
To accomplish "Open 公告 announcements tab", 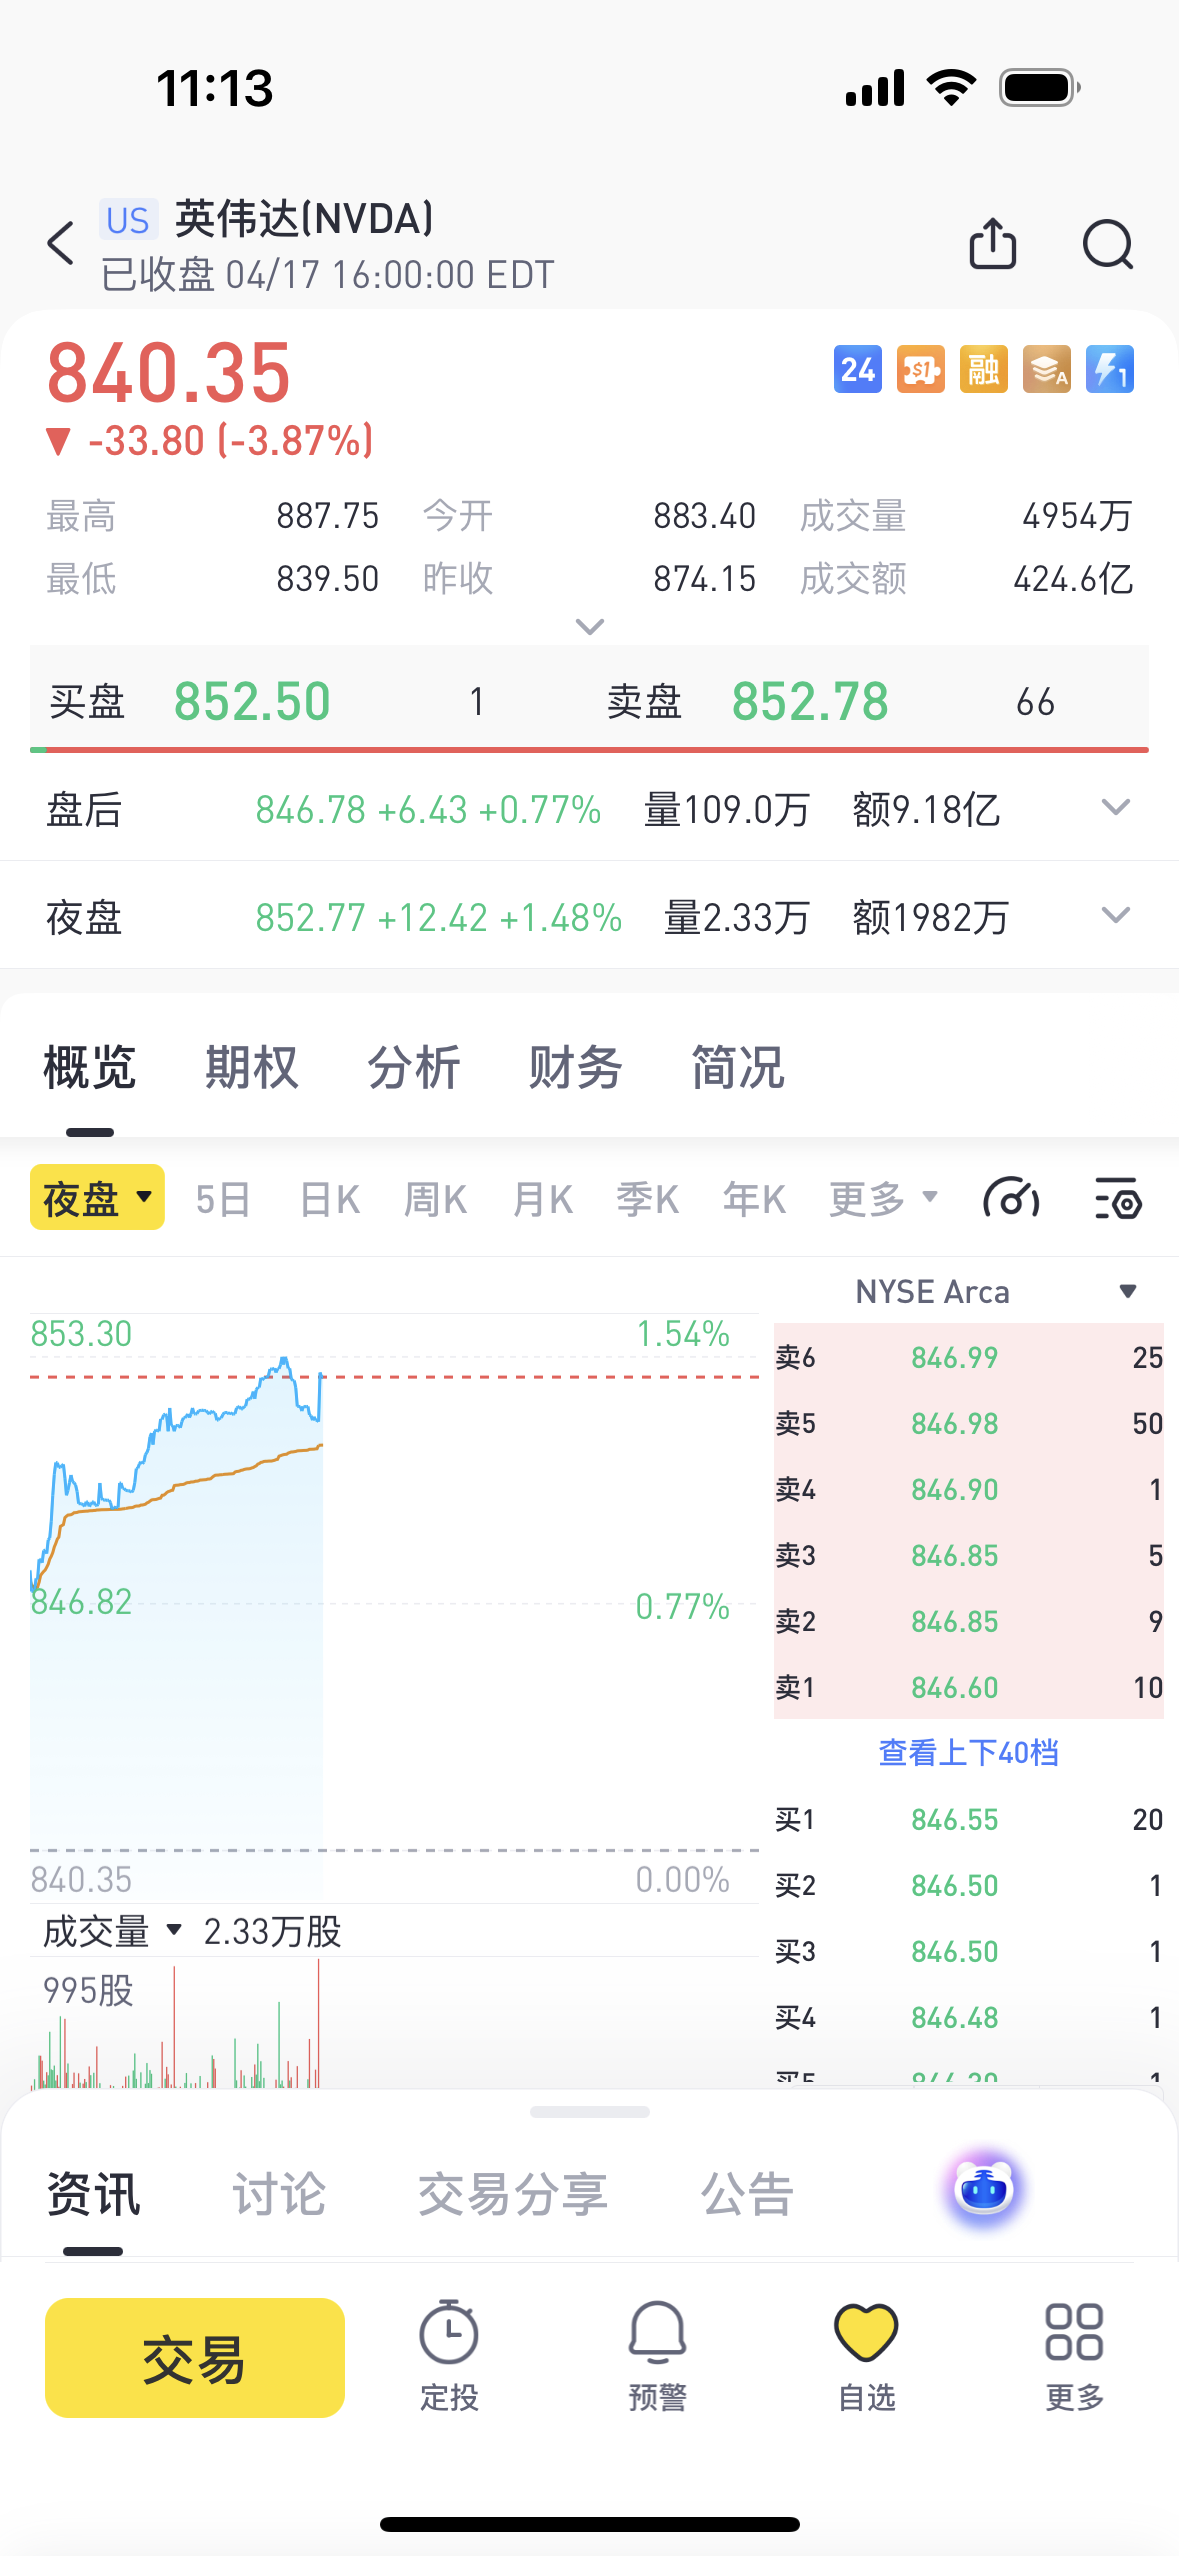I will click(x=747, y=2195).
